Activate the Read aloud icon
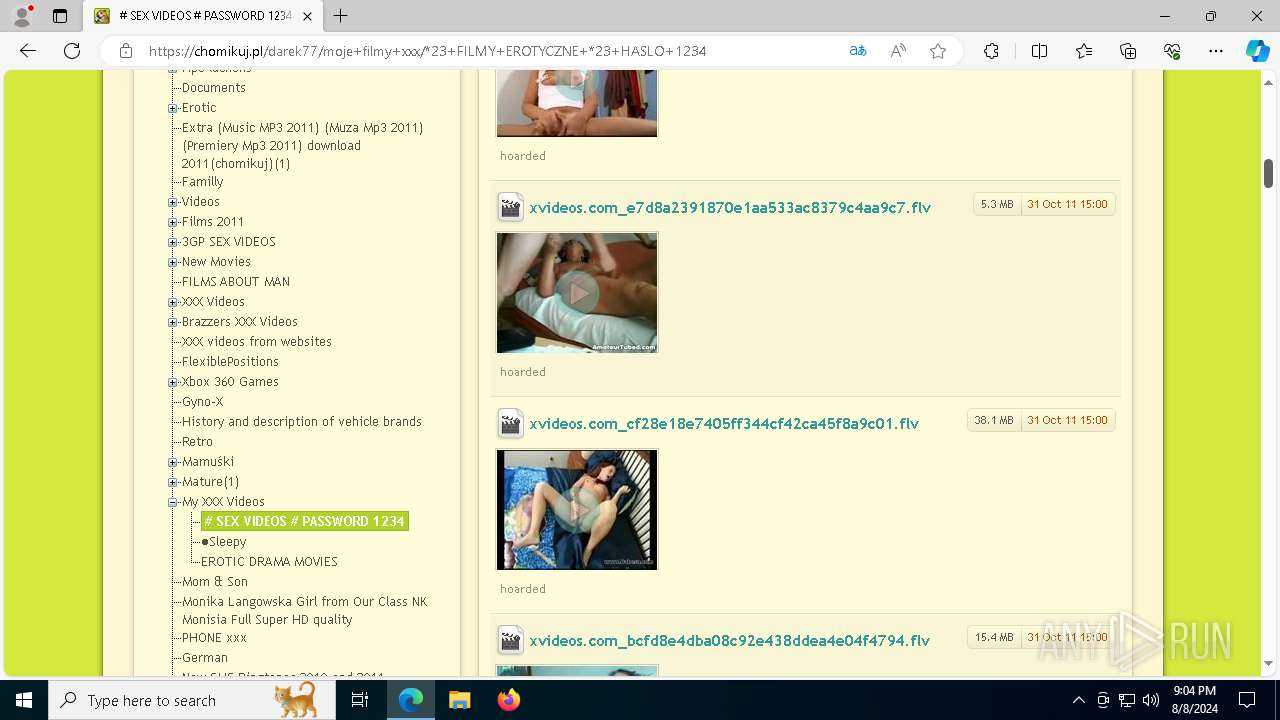Image resolution: width=1280 pixels, height=720 pixels. point(898,51)
